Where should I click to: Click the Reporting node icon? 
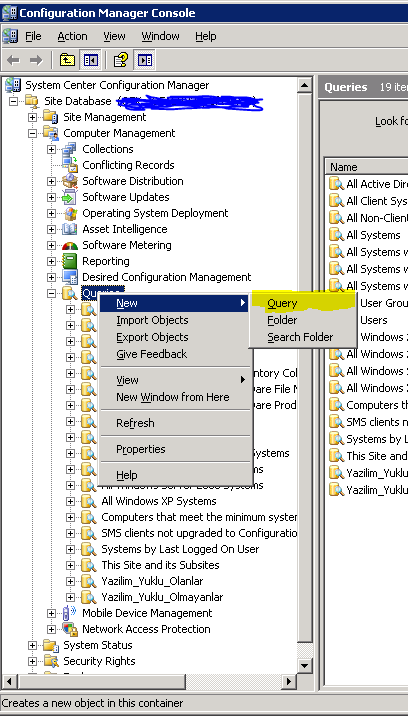70,261
